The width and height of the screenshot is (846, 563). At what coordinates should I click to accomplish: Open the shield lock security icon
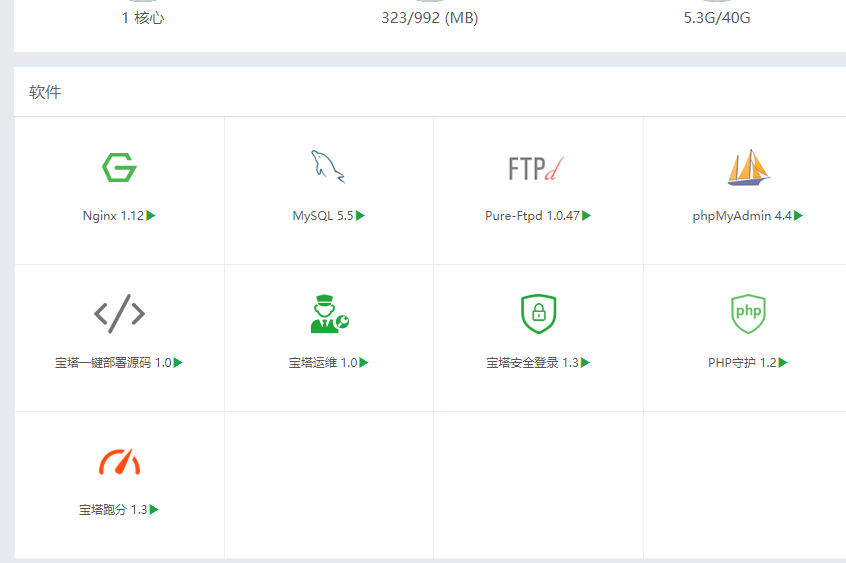tap(538, 314)
